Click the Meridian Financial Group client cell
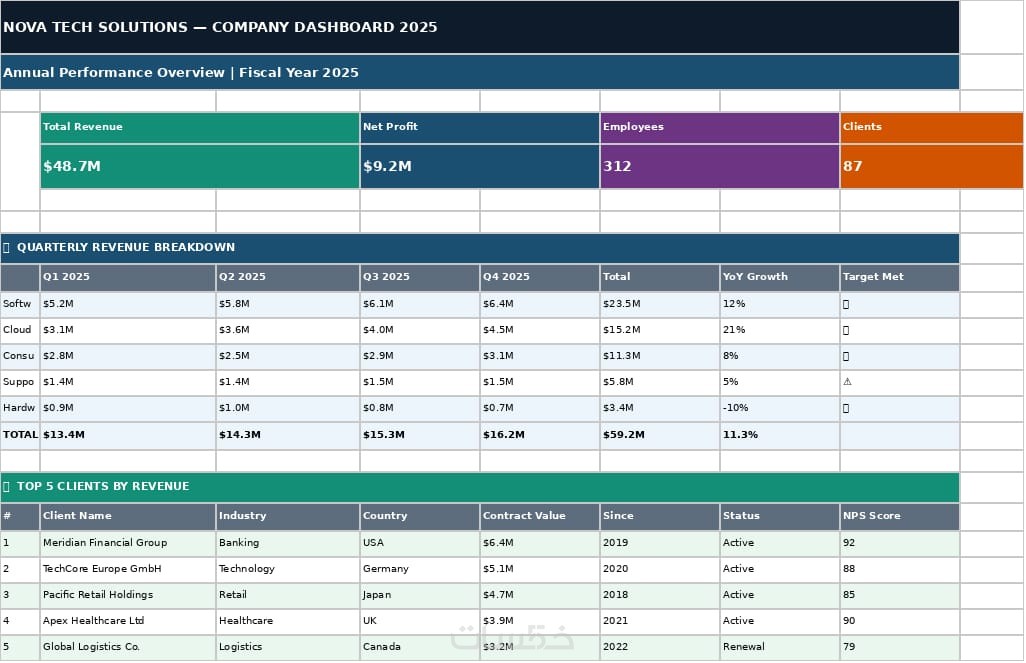This screenshot has height=663, width=1026. point(128,543)
